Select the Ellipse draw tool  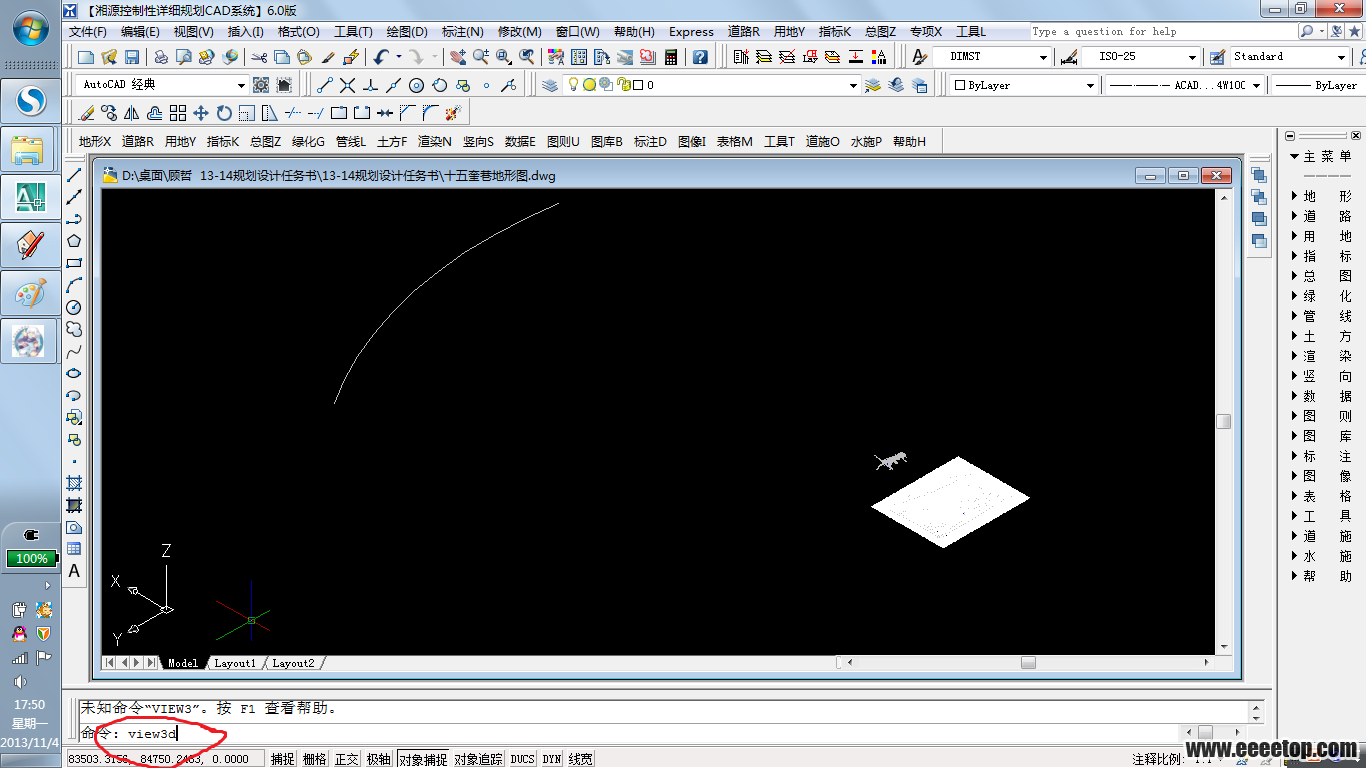(x=74, y=373)
